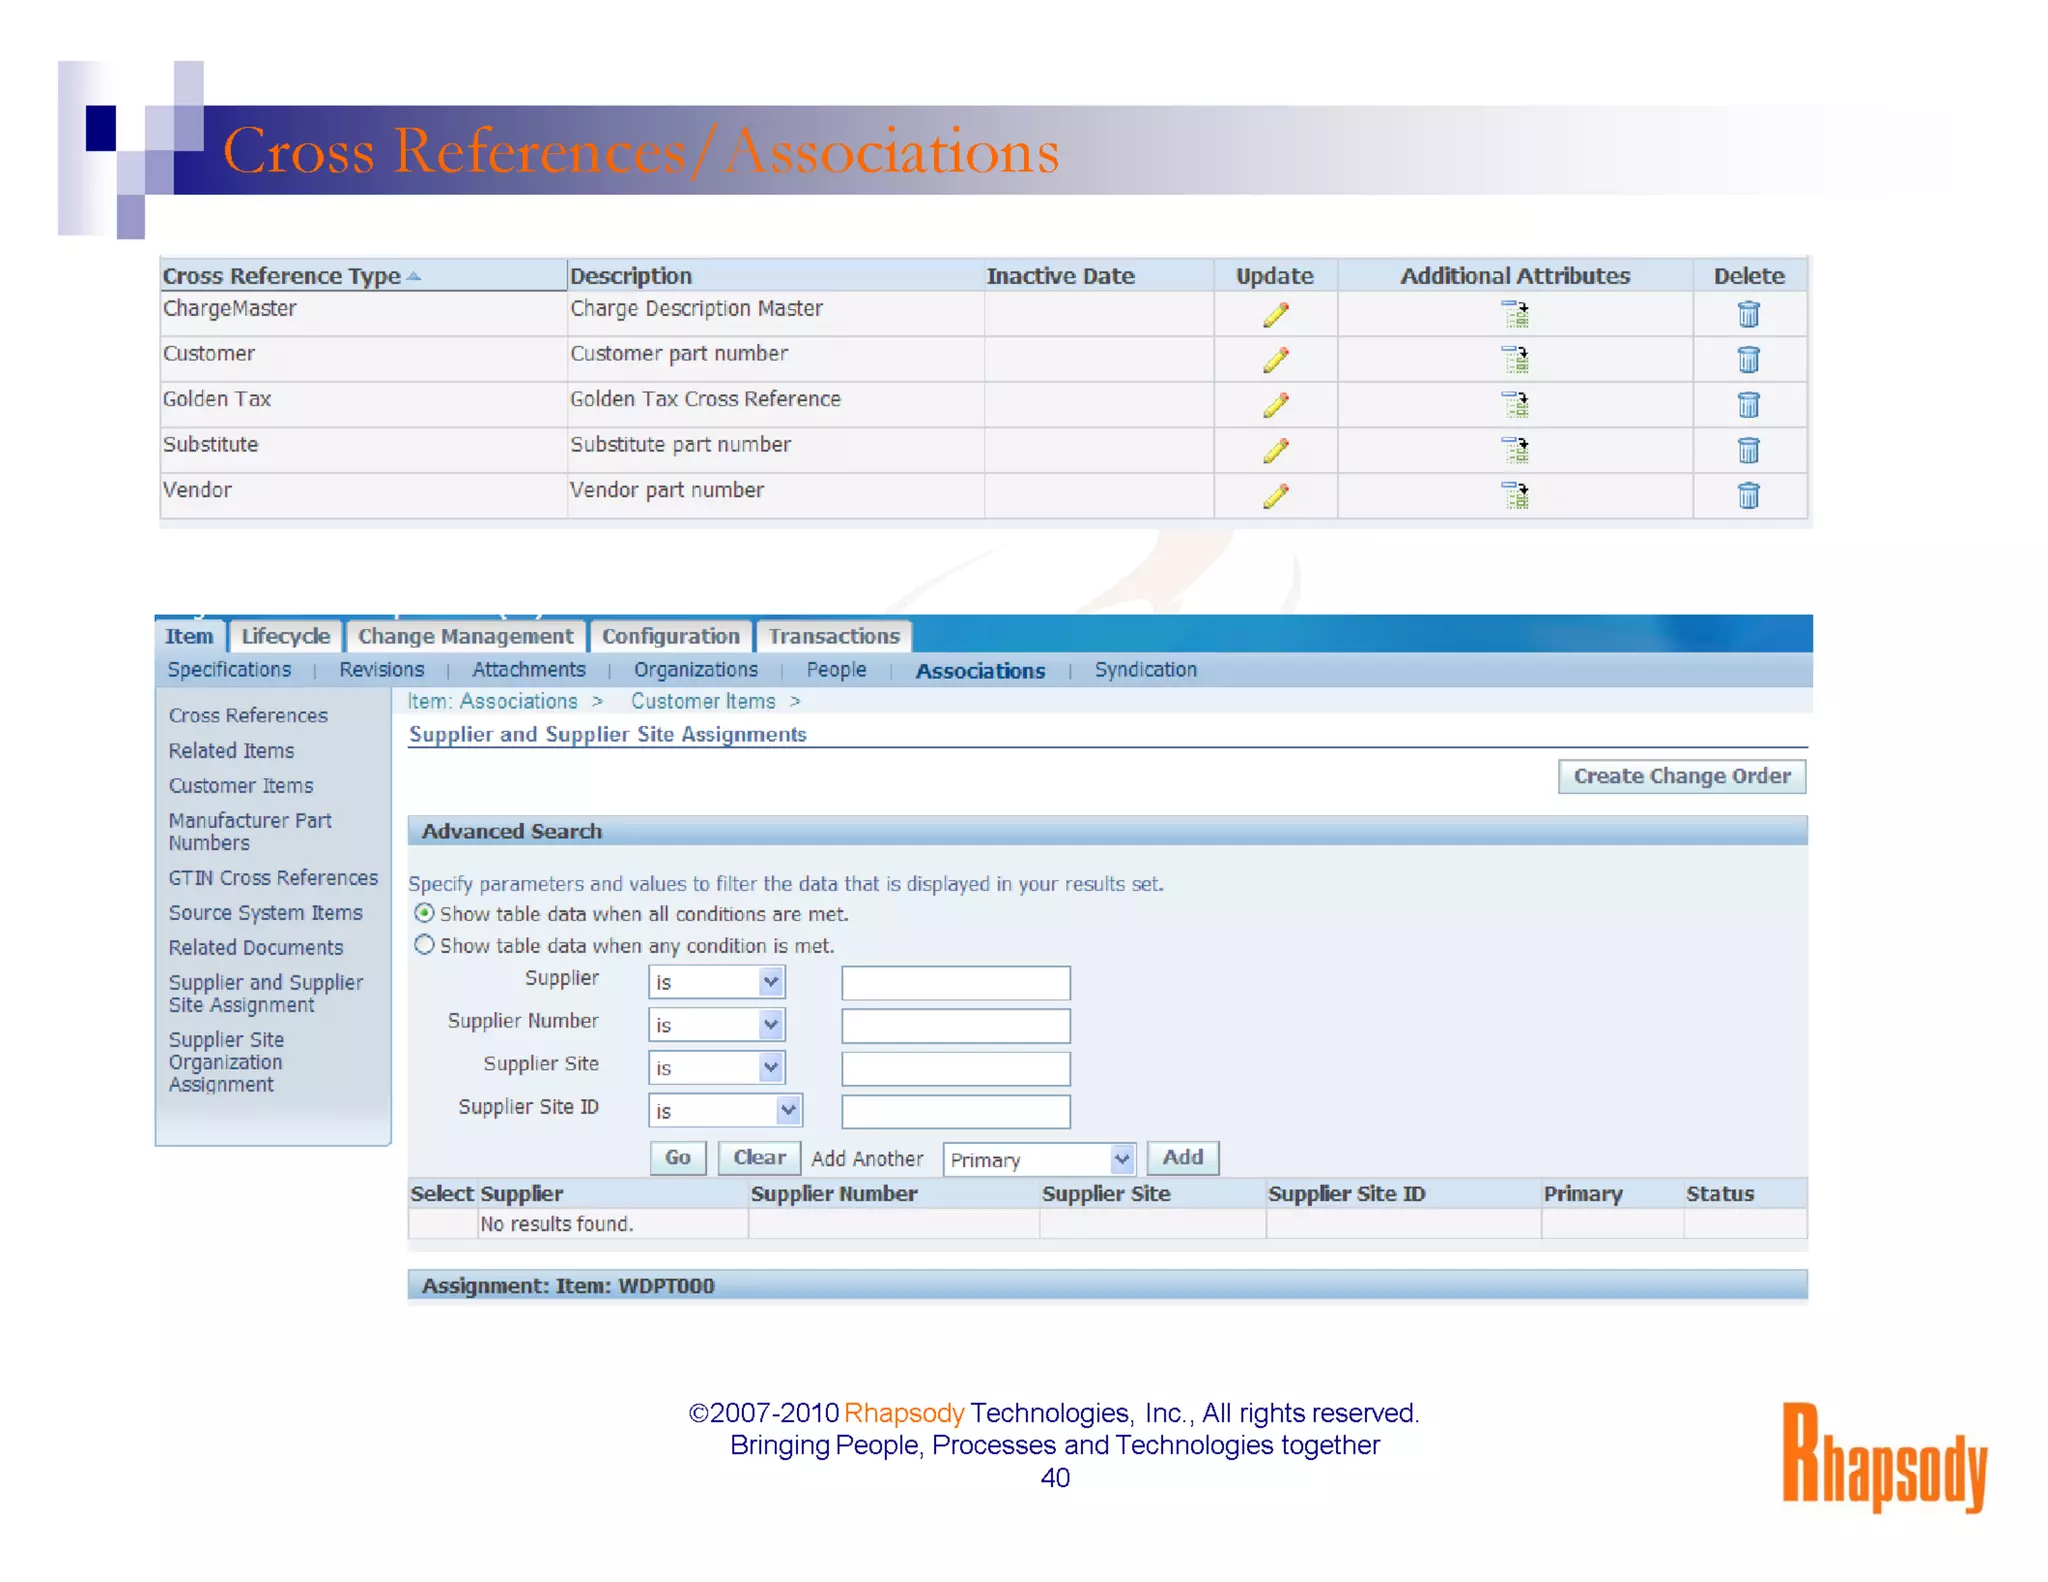
Task: Switch to the Lifecycle tab
Action: coord(285,636)
